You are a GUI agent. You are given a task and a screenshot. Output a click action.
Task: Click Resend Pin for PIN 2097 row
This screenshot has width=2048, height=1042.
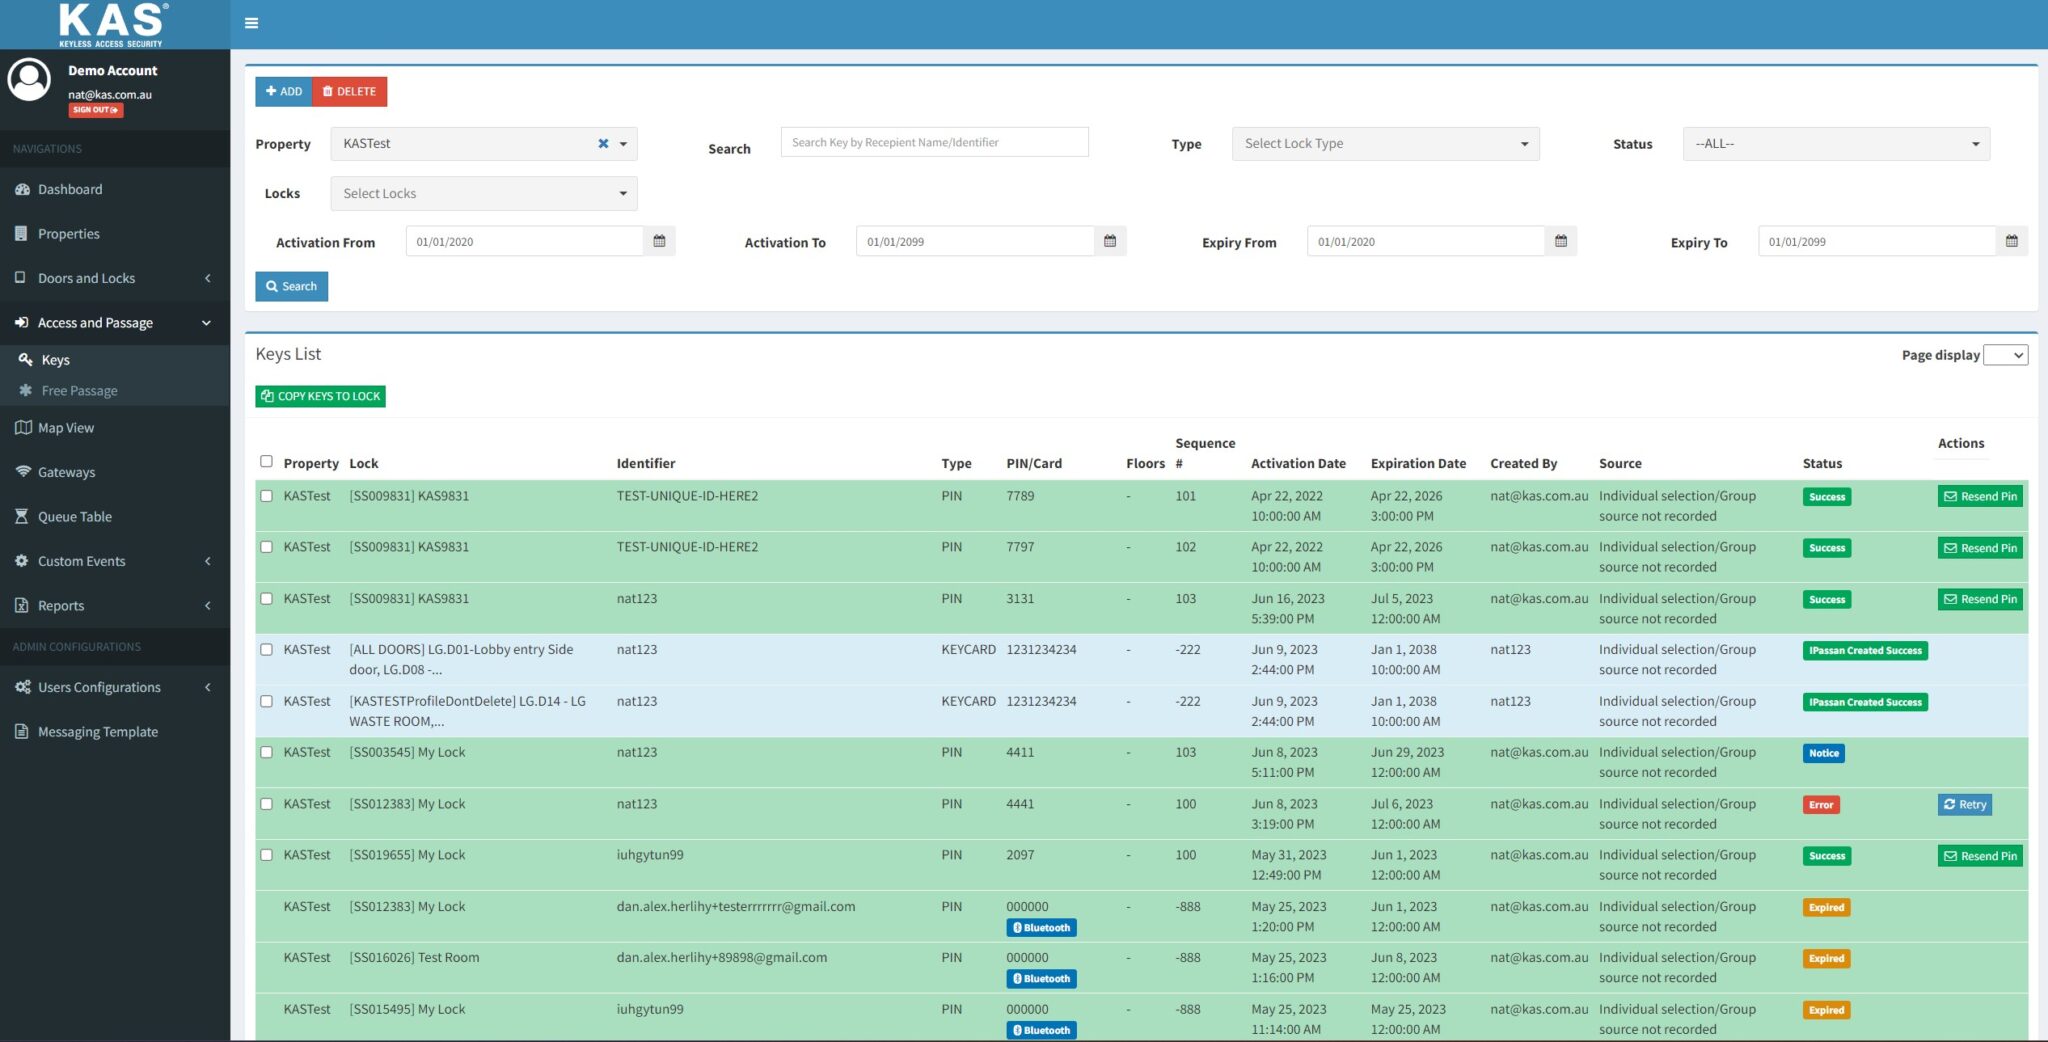point(1980,856)
